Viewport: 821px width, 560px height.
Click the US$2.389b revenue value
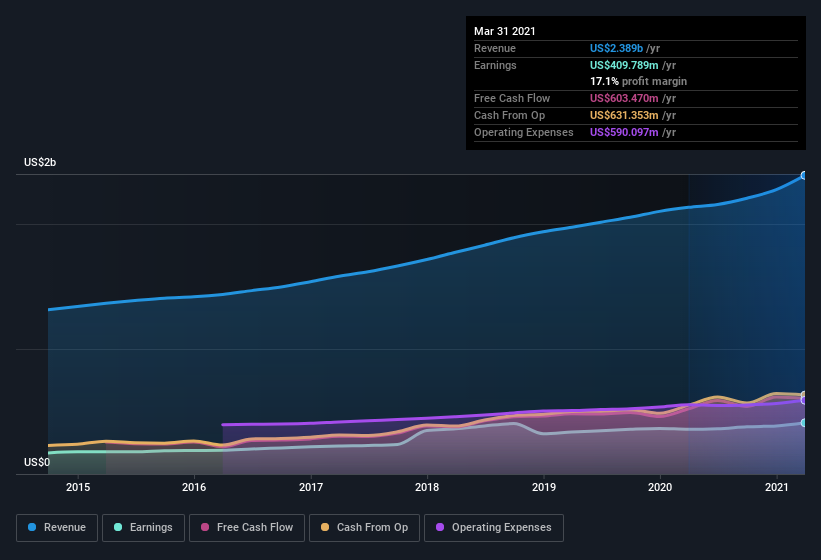(x=616, y=48)
